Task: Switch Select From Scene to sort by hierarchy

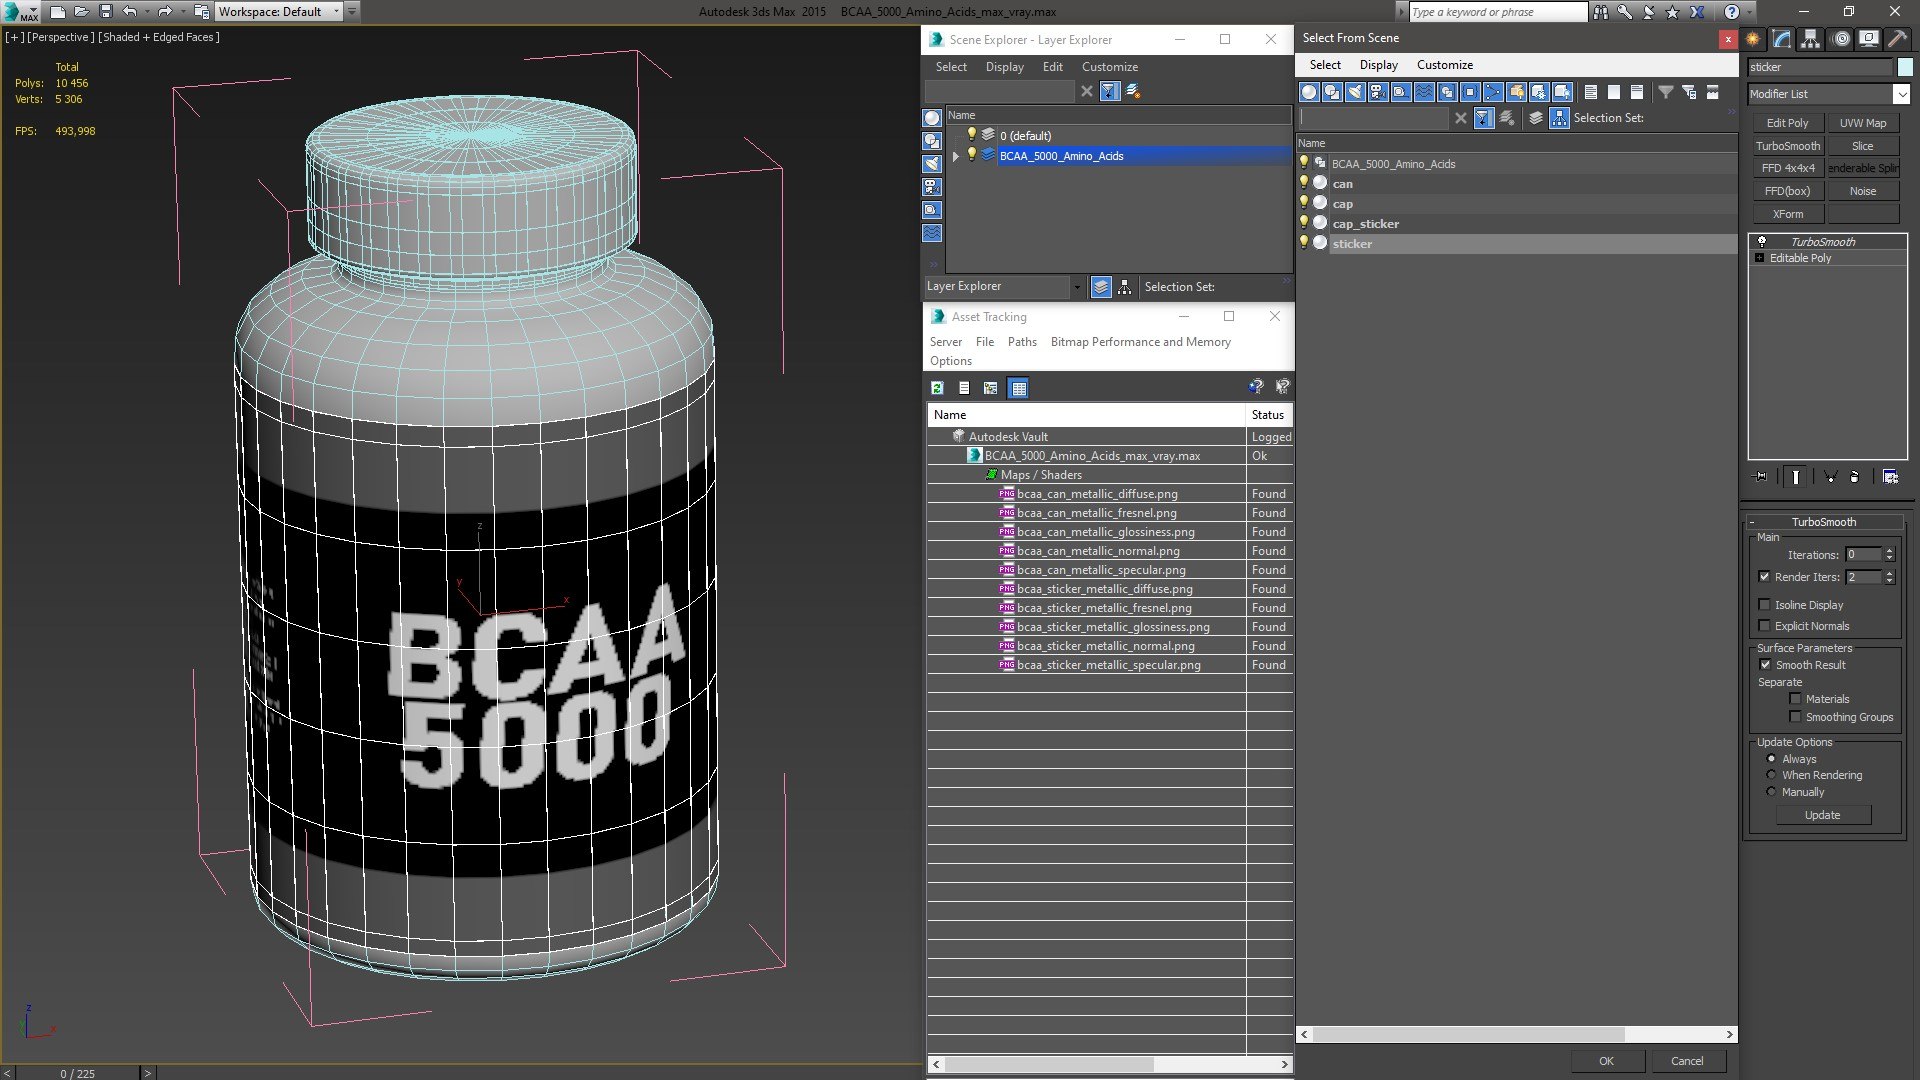Action: point(1559,118)
